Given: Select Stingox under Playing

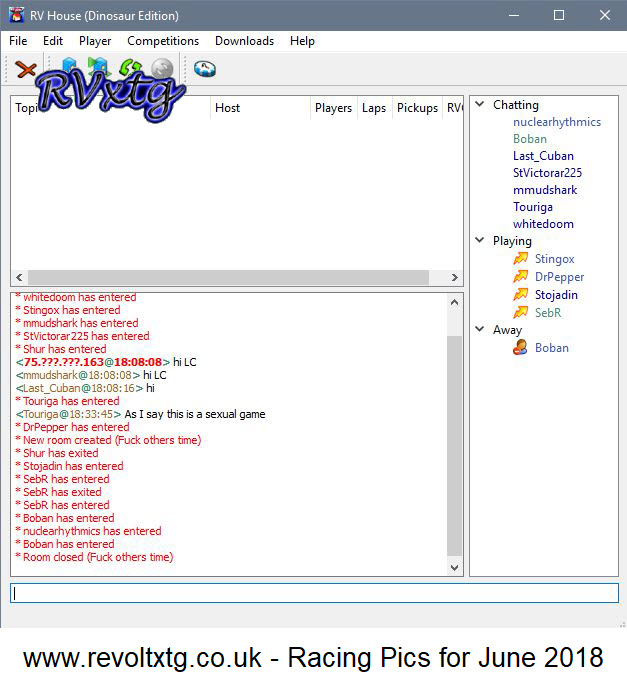Looking at the screenshot, I should (554, 259).
